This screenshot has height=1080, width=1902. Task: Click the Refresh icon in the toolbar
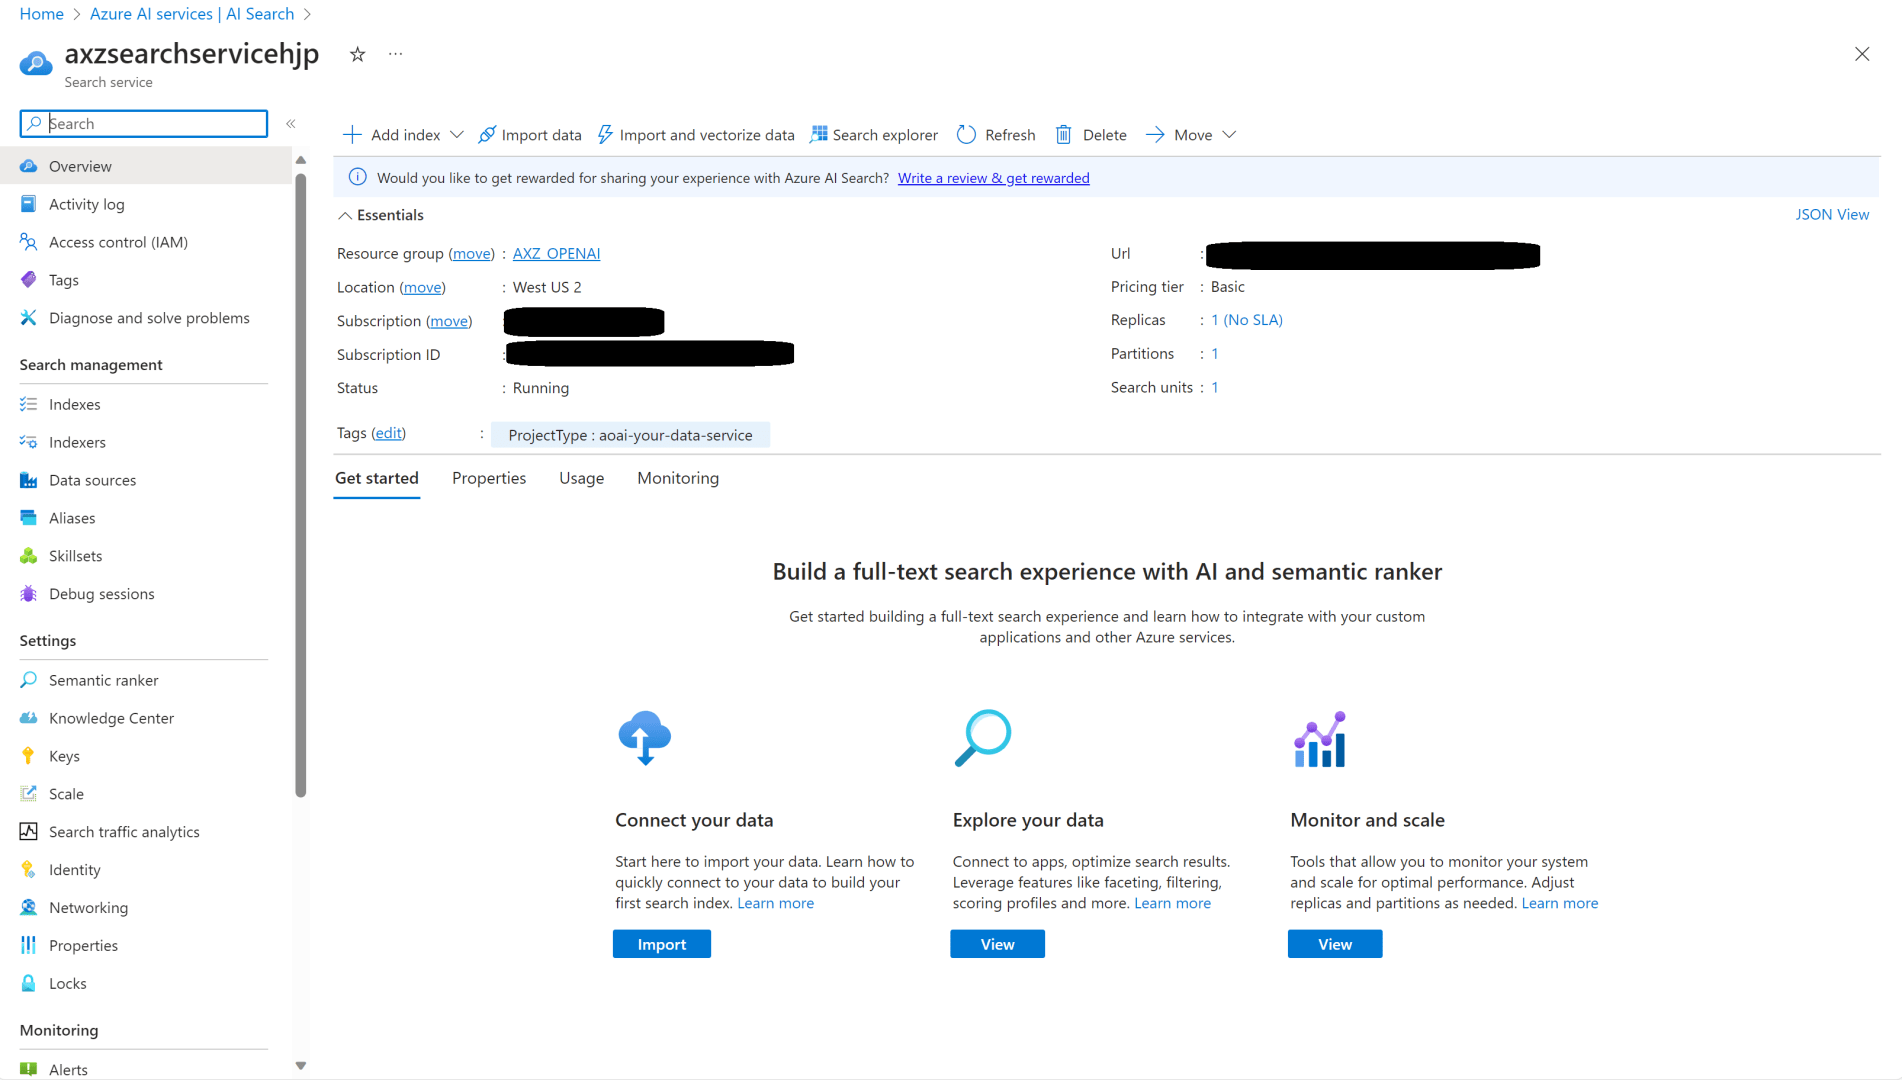[x=966, y=135]
